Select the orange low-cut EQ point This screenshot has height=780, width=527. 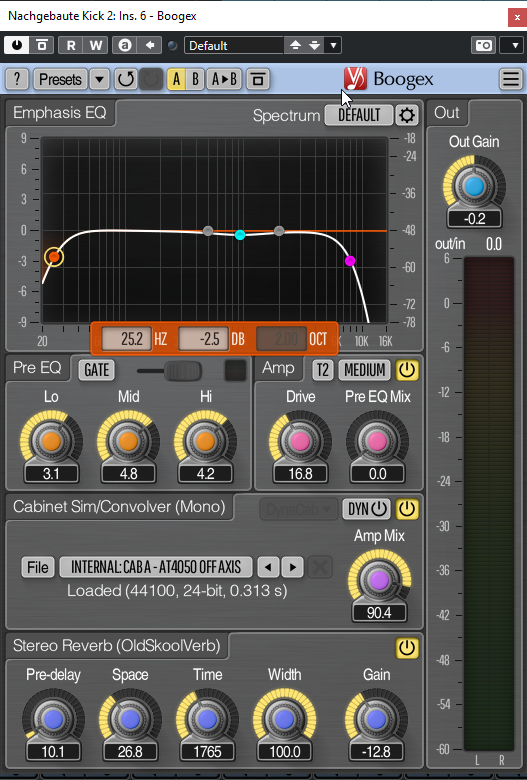[x=54, y=257]
